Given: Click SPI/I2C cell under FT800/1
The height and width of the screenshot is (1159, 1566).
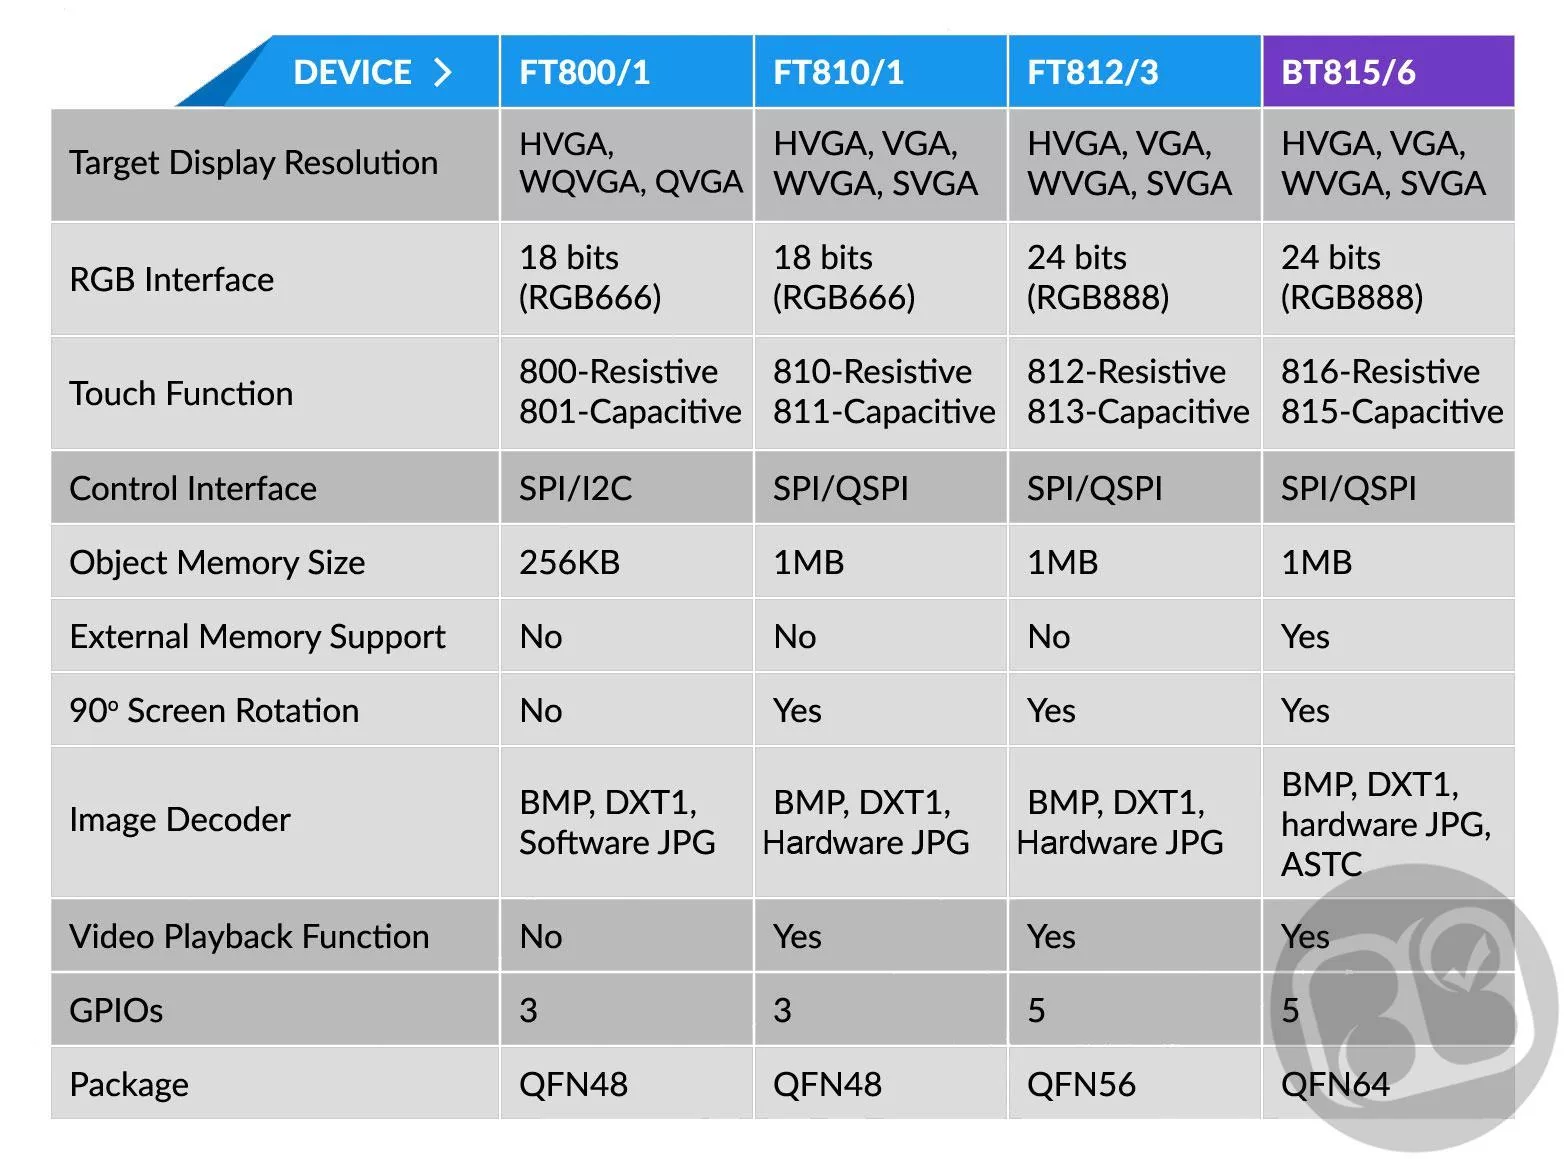Looking at the screenshot, I should [627, 488].
